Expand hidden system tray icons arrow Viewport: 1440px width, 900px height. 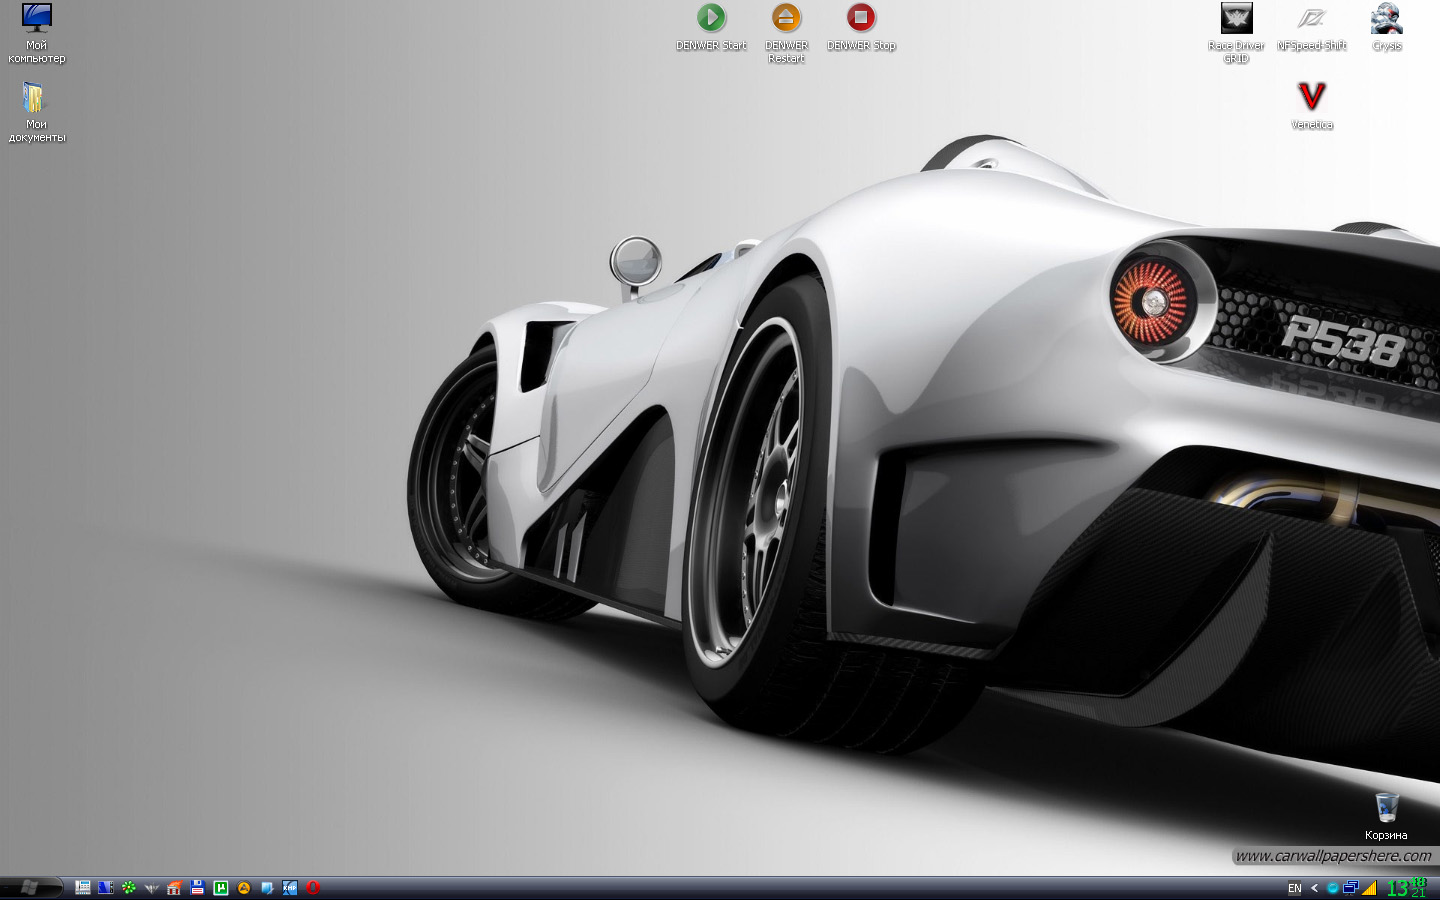click(1314, 888)
